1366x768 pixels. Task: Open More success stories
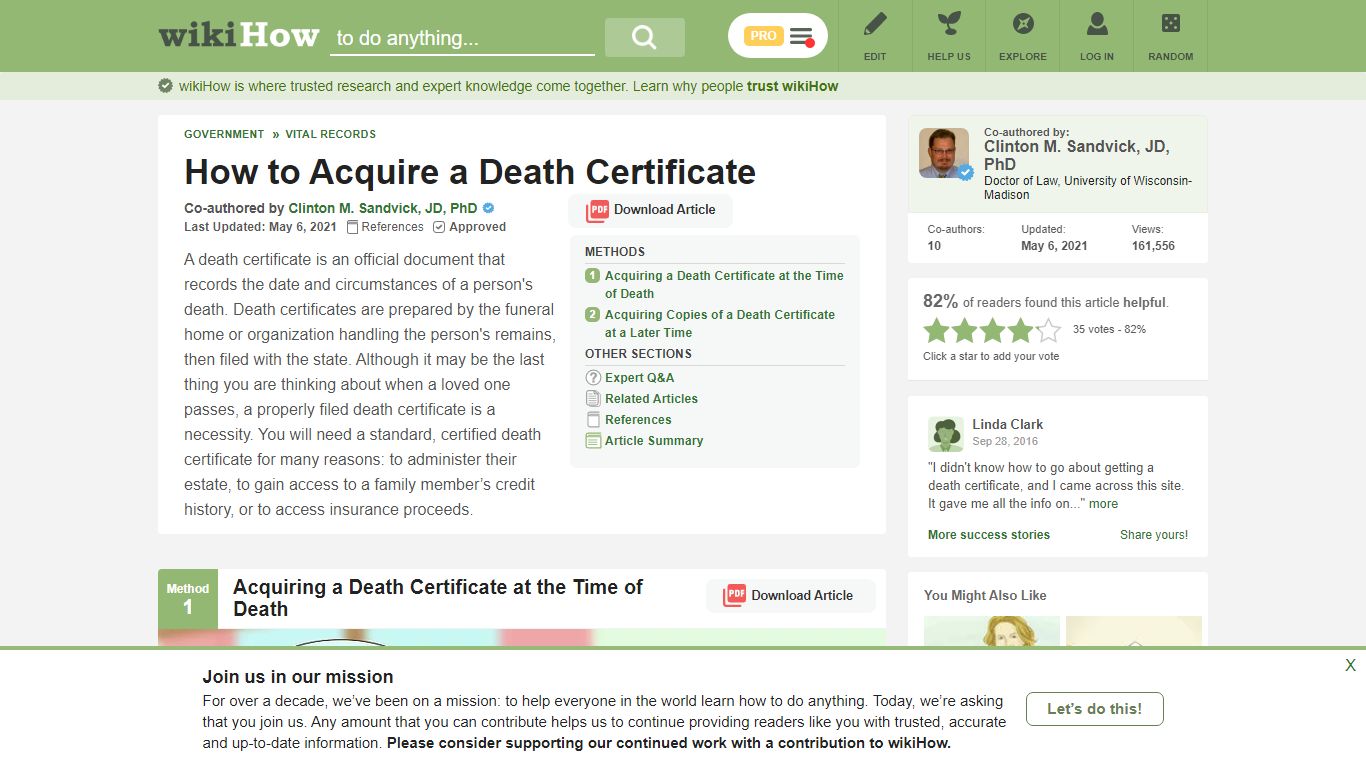(989, 535)
